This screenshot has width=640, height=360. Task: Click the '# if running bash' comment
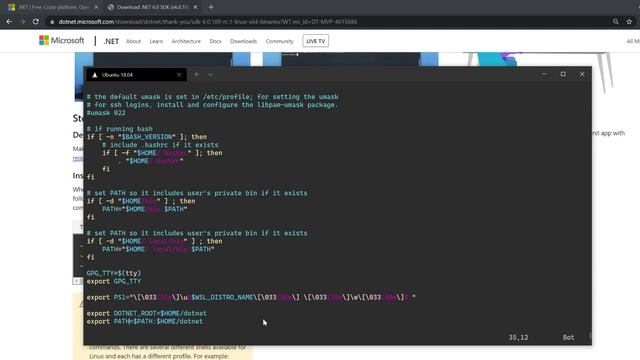[x=119, y=129]
